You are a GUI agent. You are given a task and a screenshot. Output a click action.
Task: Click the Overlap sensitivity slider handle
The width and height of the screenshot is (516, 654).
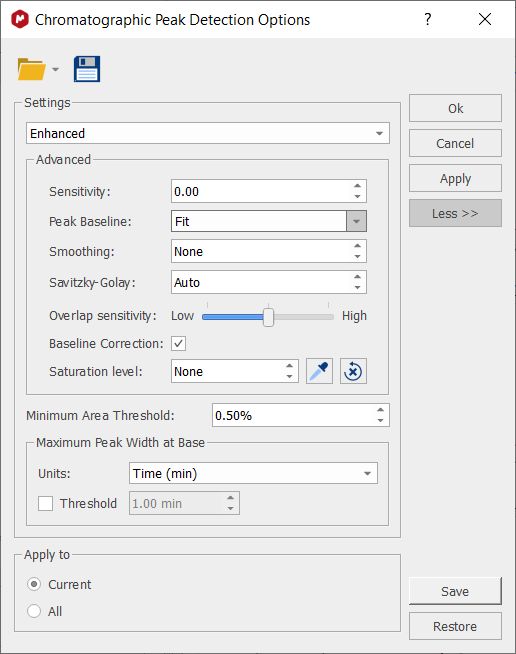[x=269, y=317]
